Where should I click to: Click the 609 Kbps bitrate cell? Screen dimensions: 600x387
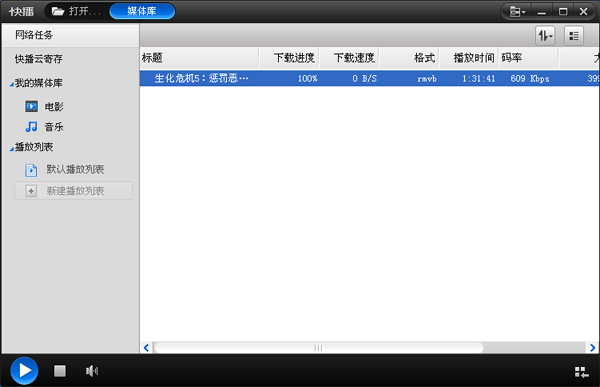pos(530,79)
